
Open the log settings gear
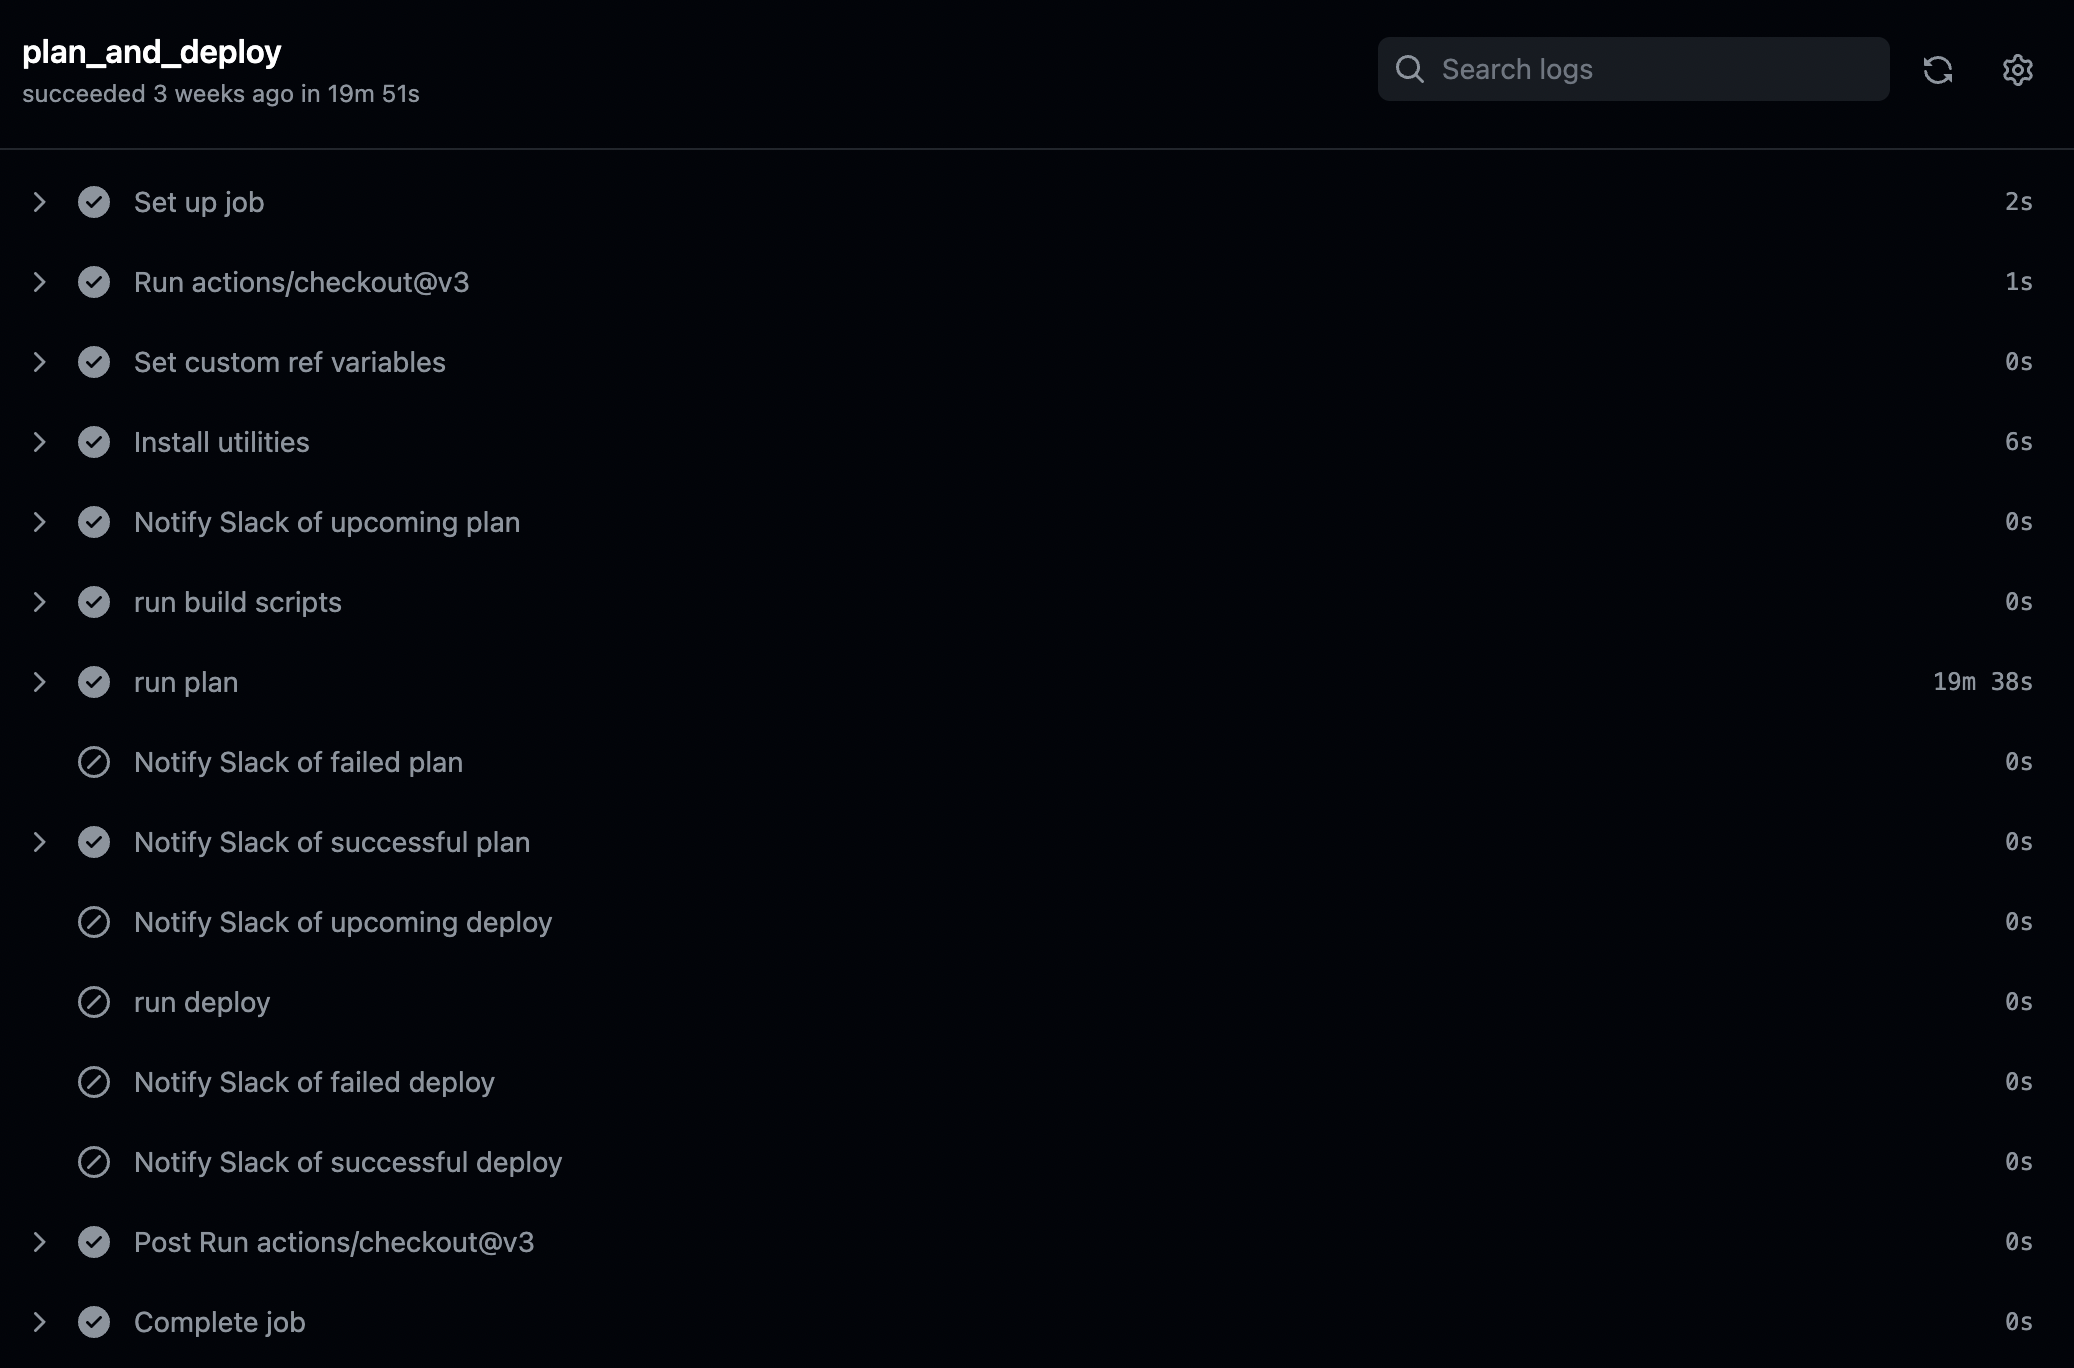[2017, 70]
